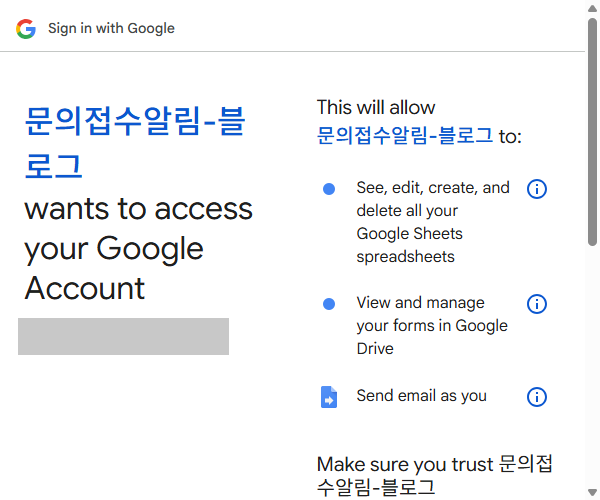Open the large 문의접수알림-블로그 app name link
The height and width of the screenshot is (500, 600).
(x=135, y=143)
